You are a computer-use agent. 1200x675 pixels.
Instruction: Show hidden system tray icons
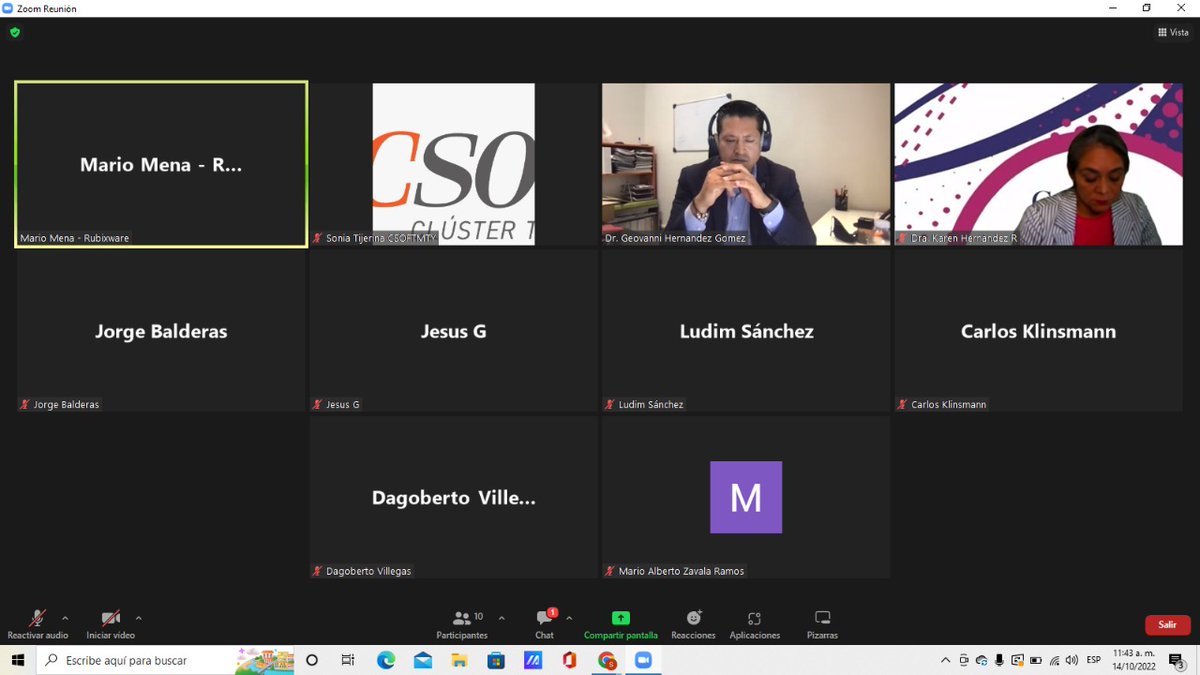tap(946, 660)
